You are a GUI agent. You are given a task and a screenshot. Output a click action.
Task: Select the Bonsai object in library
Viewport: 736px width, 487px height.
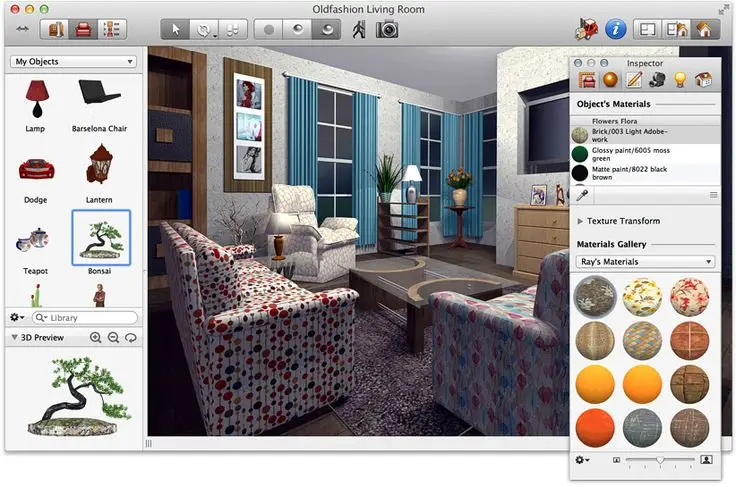(x=100, y=238)
